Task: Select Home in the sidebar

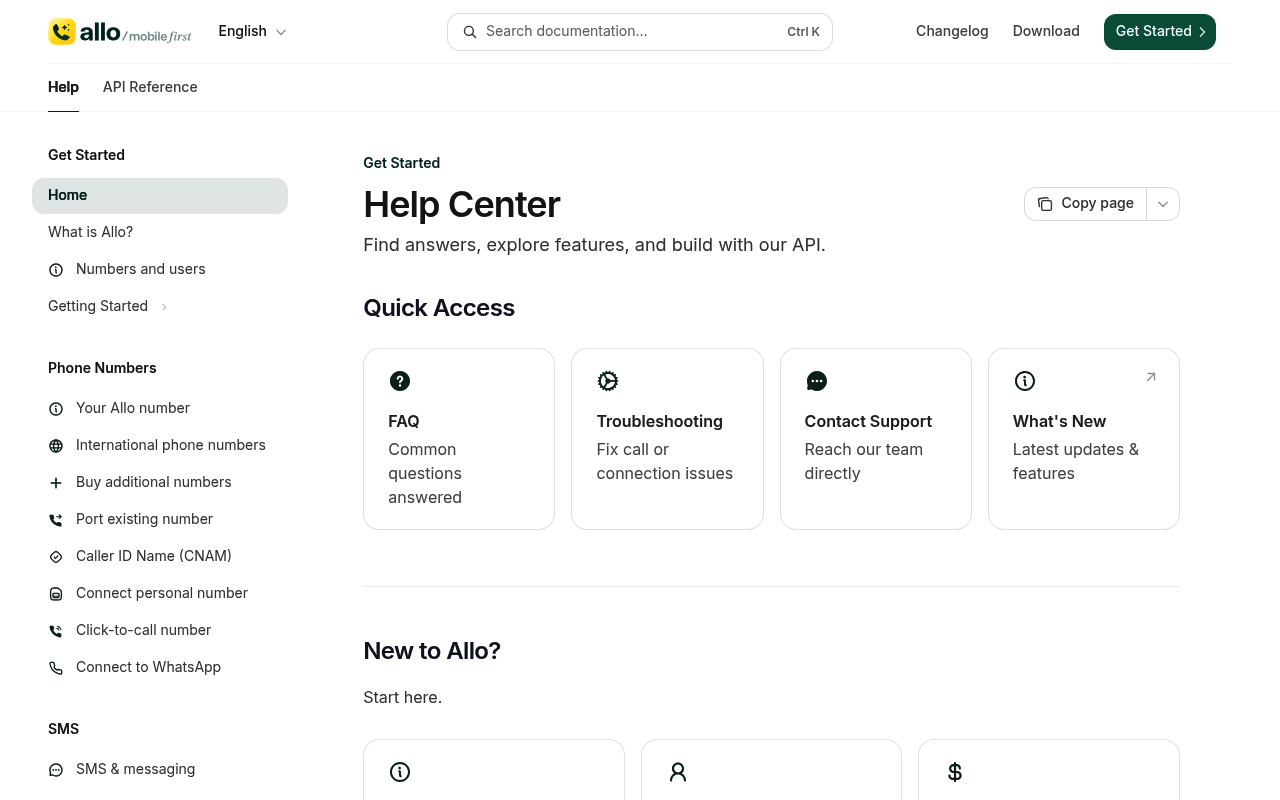Action: pyautogui.click(x=160, y=196)
